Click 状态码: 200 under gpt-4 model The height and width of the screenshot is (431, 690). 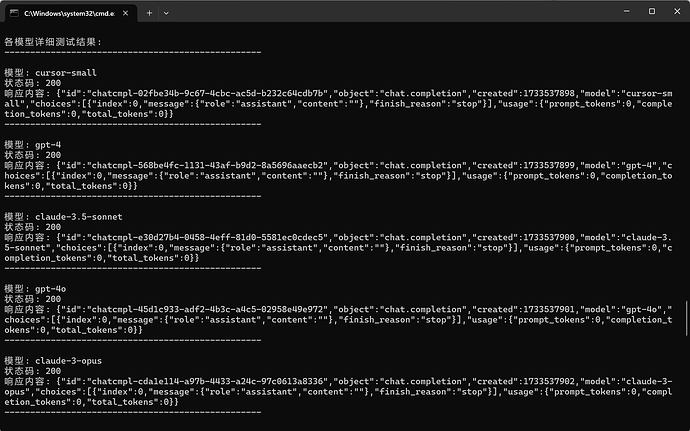pyautogui.click(x=33, y=155)
